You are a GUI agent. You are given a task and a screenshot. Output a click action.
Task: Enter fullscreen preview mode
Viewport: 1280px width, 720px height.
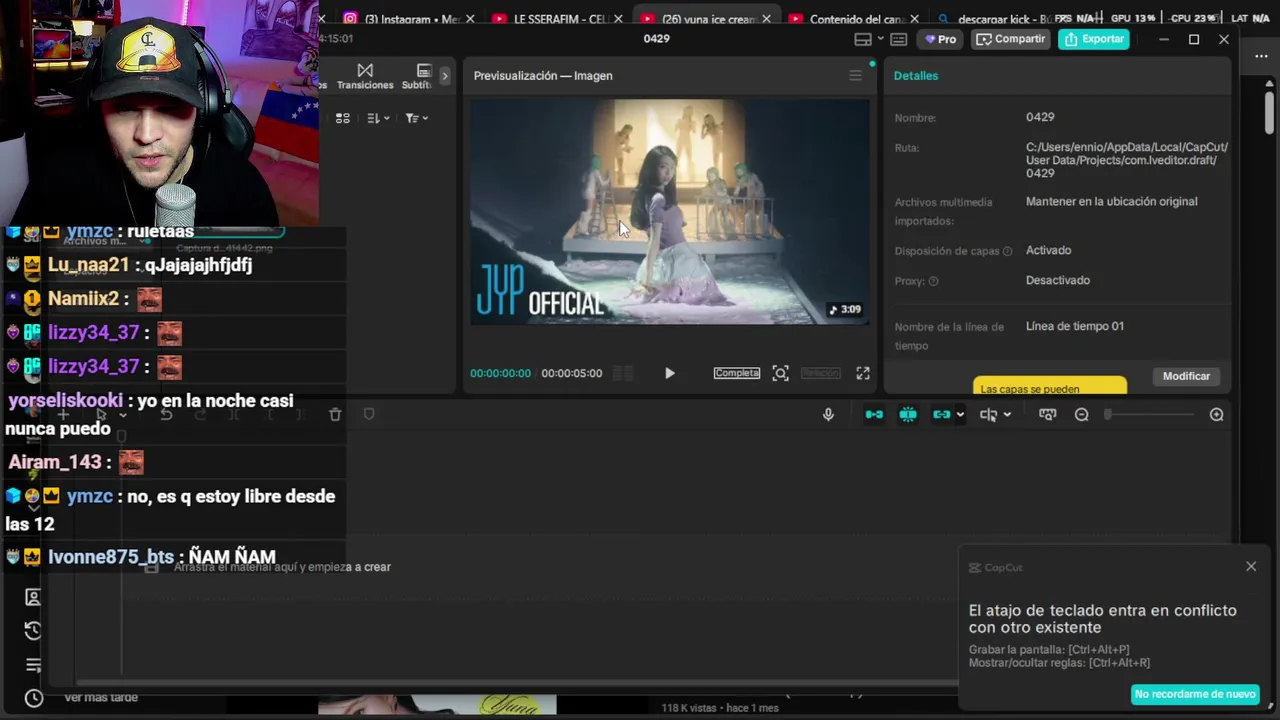pos(863,373)
